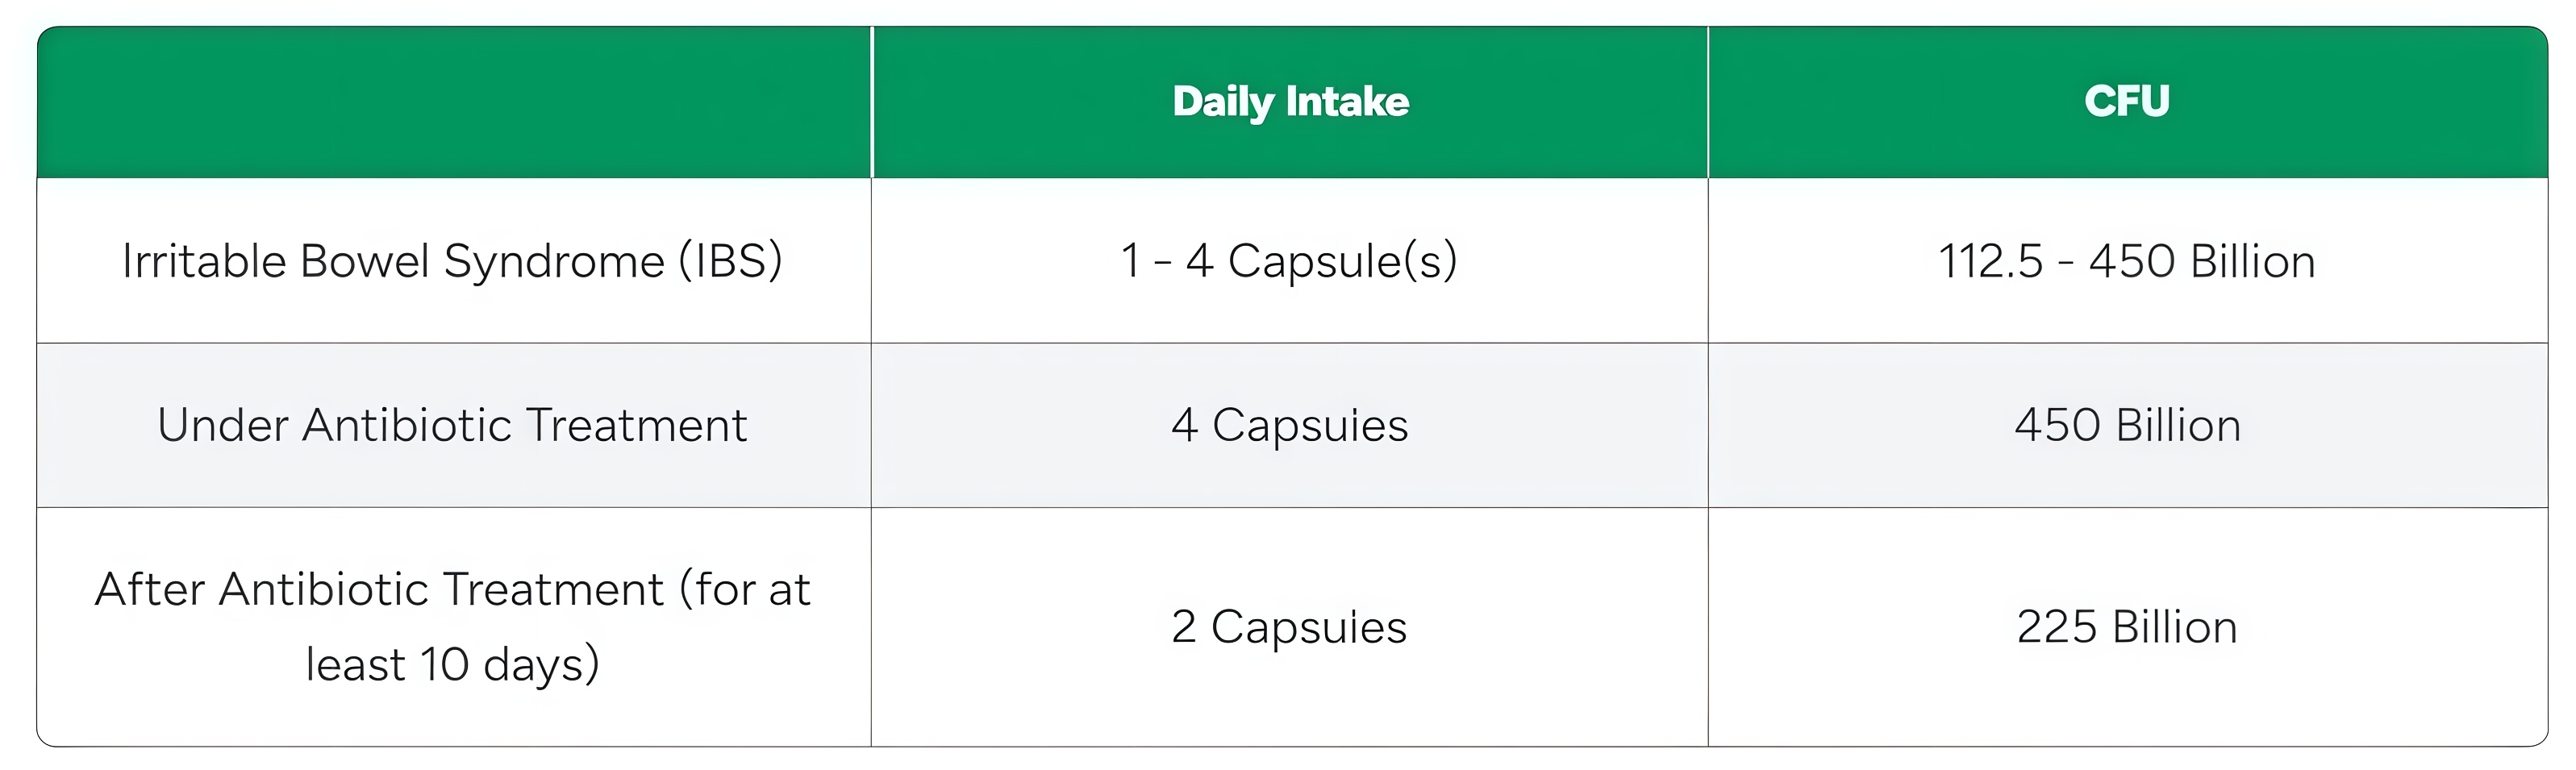Click the 225 Billion cell

click(x=2126, y=627)
